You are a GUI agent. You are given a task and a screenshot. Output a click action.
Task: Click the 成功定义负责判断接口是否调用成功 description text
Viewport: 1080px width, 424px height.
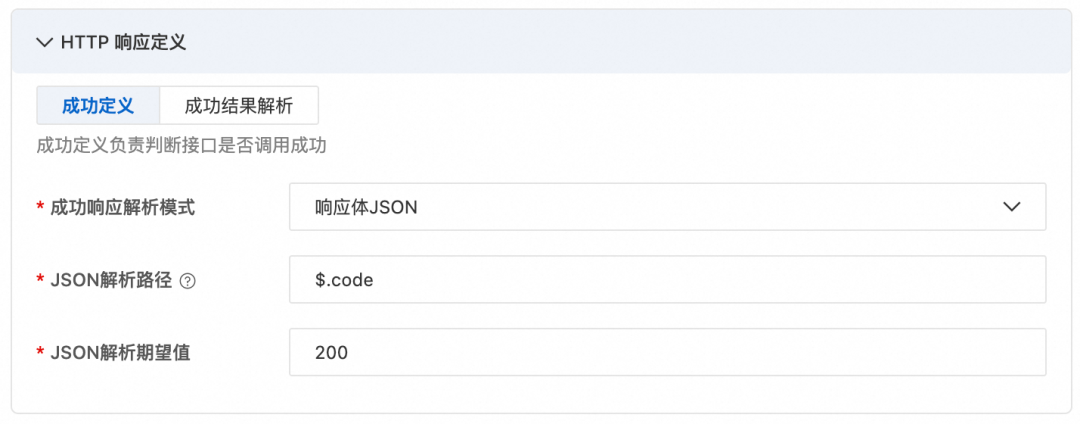(181, 146)
